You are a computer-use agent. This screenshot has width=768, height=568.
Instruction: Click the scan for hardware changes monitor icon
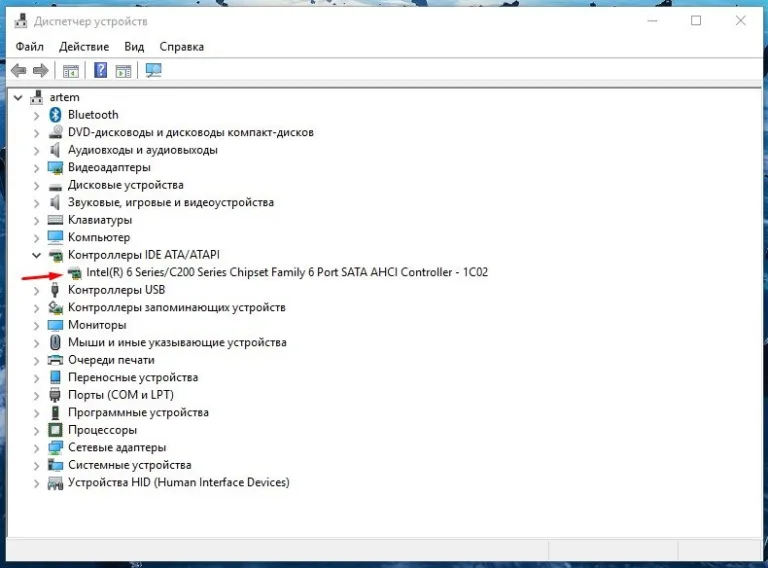(x=153, y=71)
